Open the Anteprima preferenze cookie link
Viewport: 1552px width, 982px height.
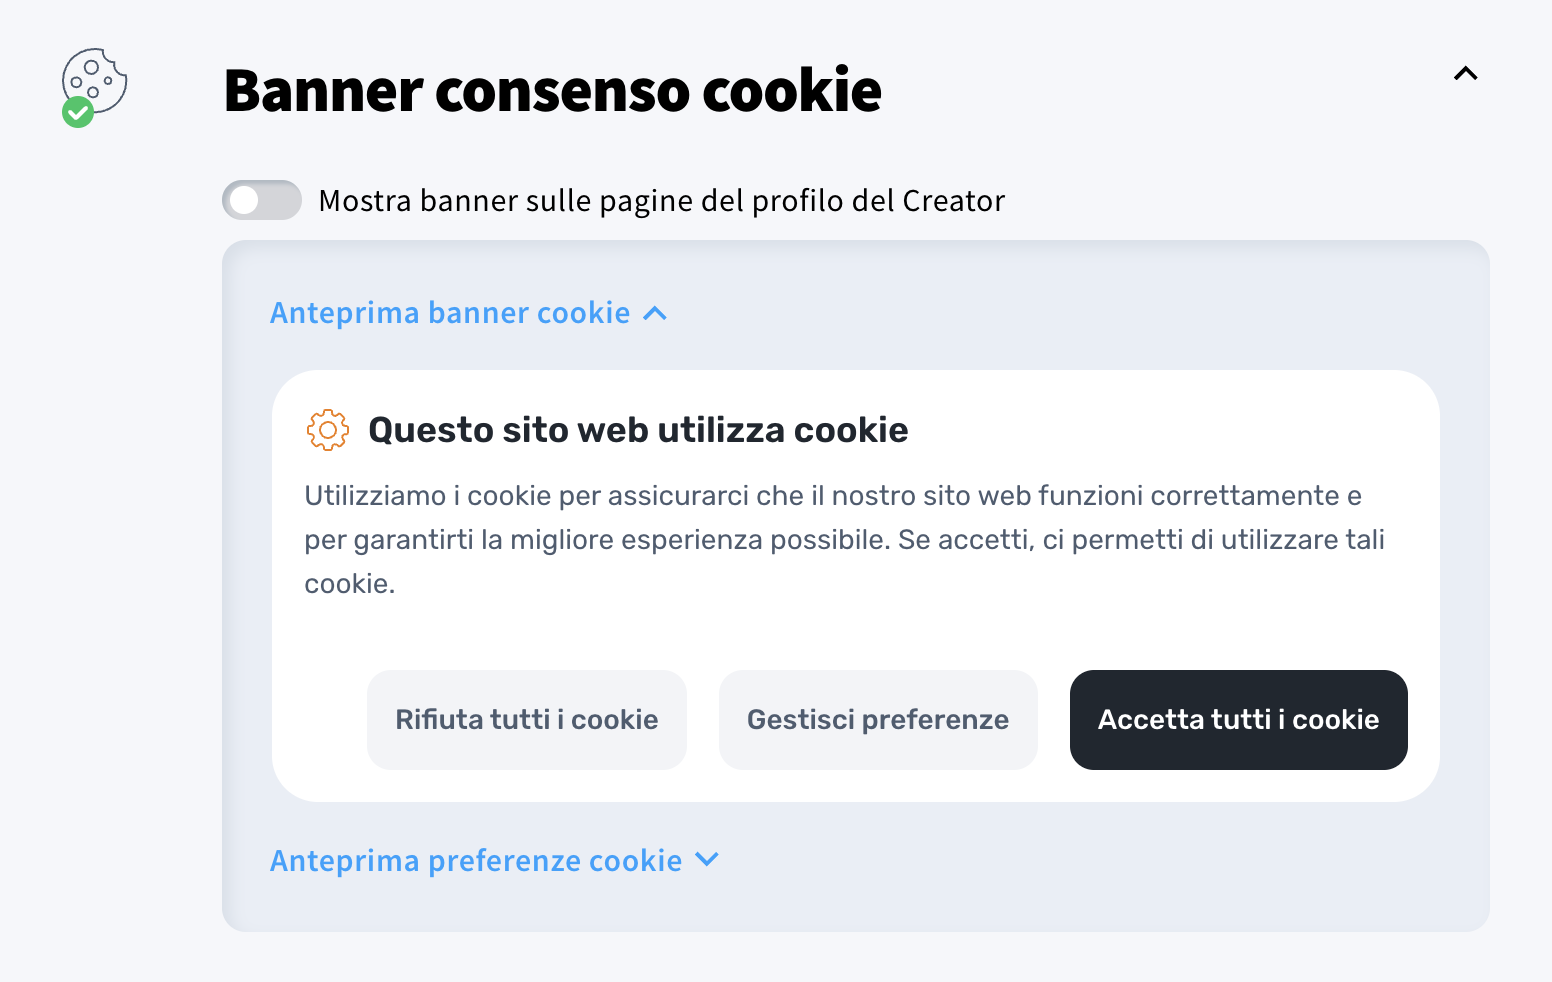point(476,861)
